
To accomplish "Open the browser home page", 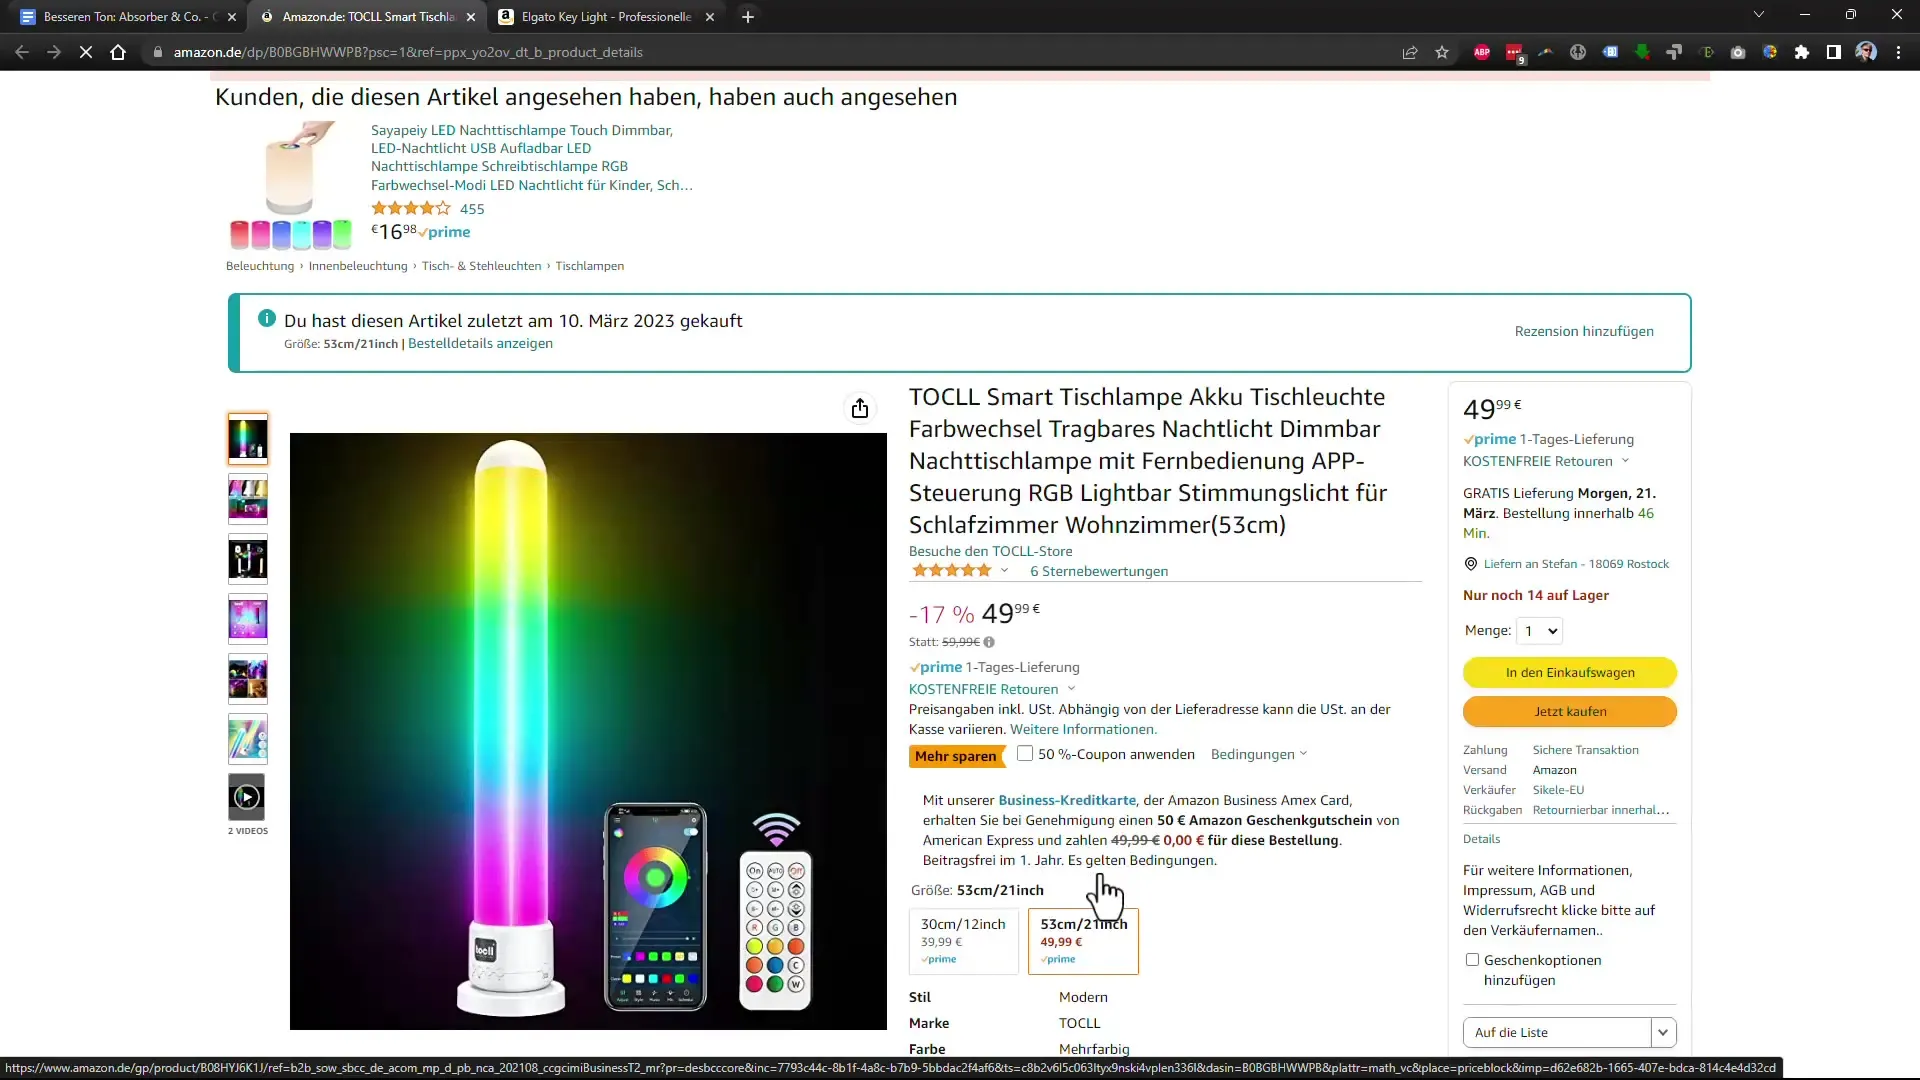I will pyautogui.click(x=118, y=52).
